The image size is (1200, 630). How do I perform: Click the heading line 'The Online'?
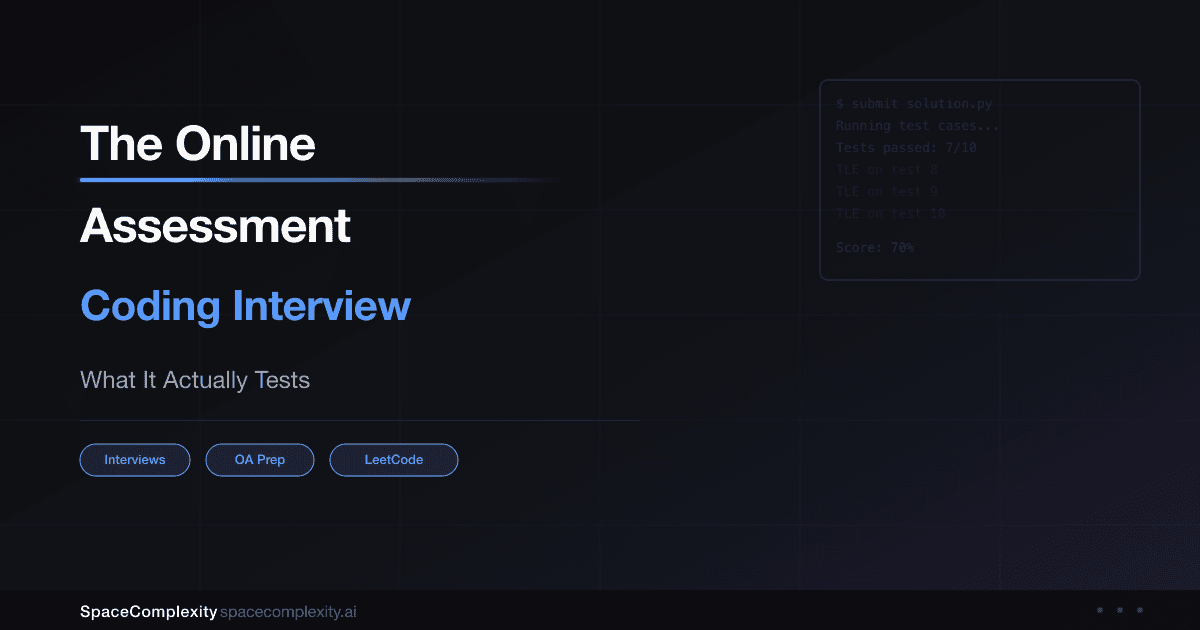point(198,145)
